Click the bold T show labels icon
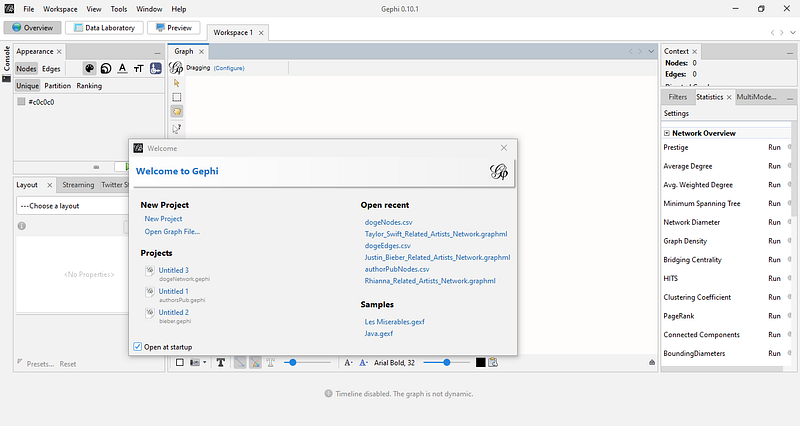The width and height of the screenshot is (800, 426). click(x=220, y=362)
